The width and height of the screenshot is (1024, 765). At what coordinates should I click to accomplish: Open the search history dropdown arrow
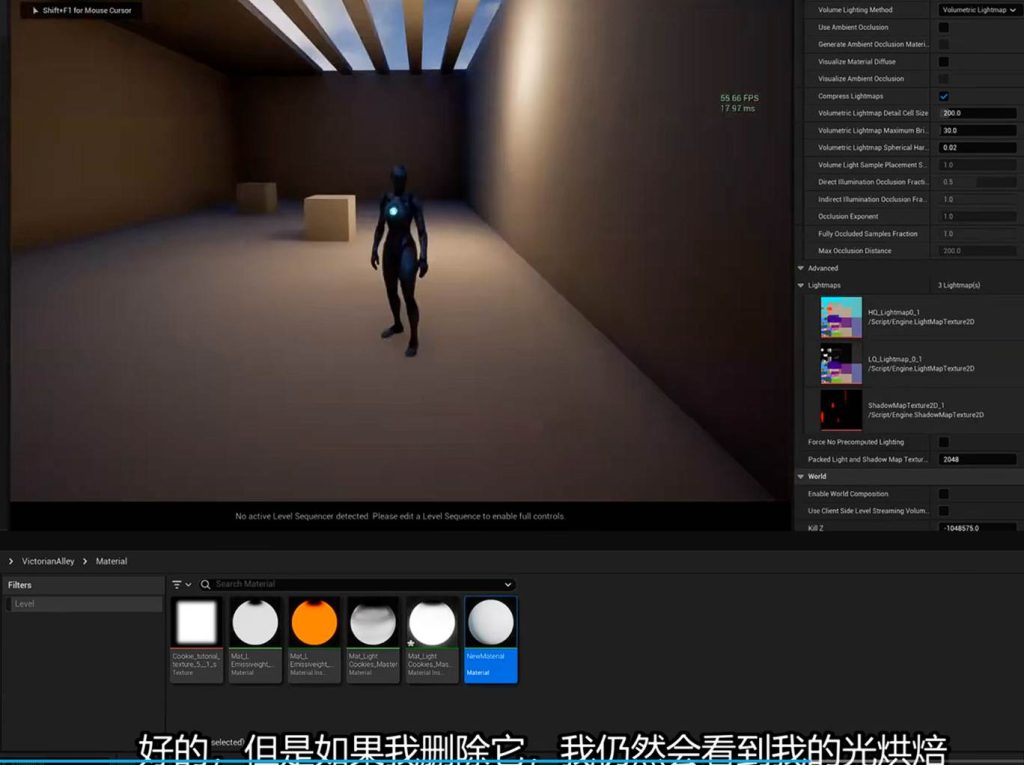click(x=508, y=584)
